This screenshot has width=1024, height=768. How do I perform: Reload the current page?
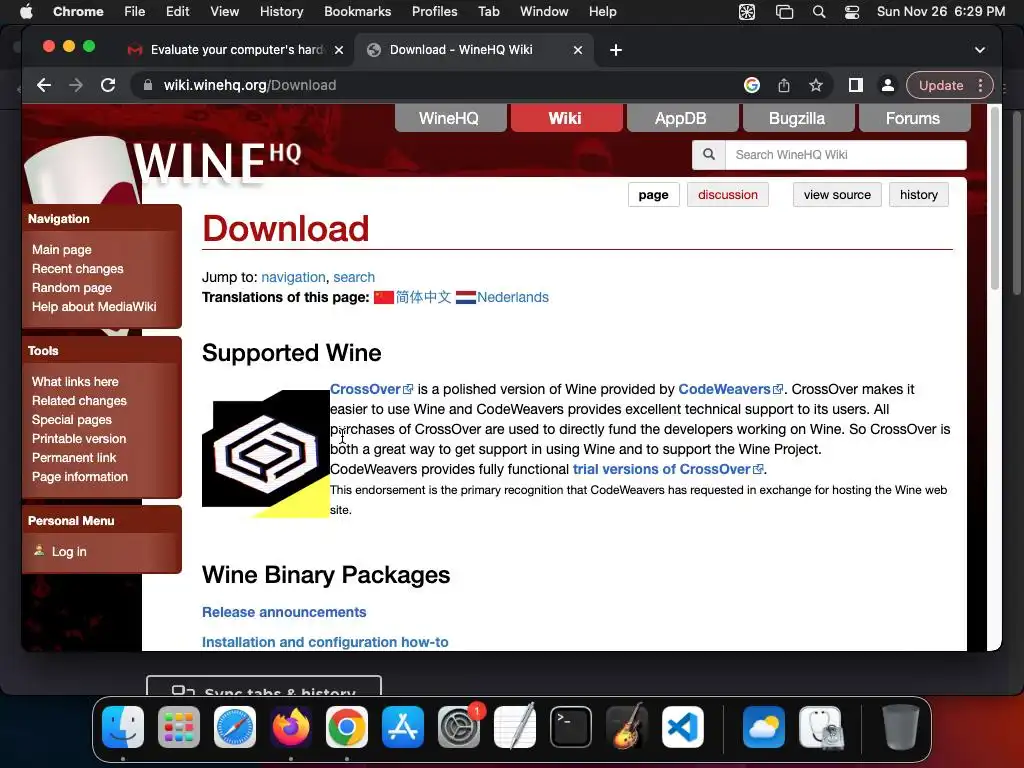tap(108, 85)
